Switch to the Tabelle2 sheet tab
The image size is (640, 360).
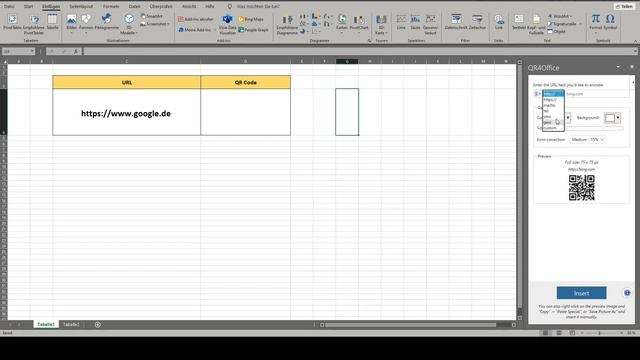pos(71,324)
